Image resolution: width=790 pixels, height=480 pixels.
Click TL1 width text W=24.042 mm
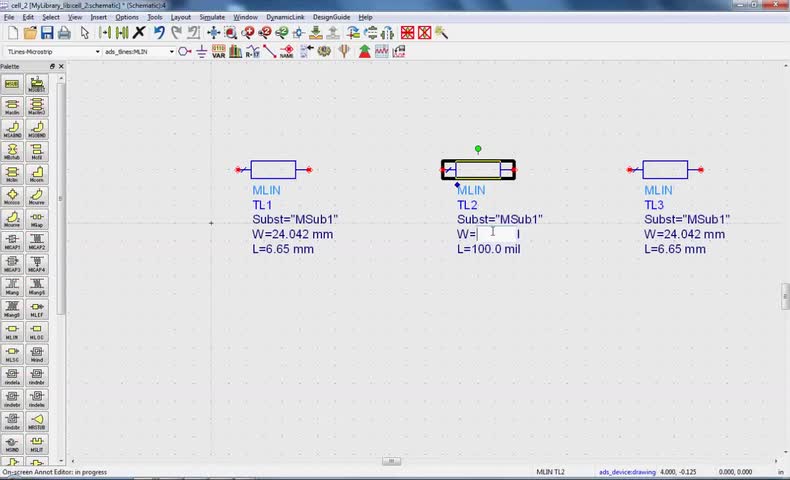[x=292, y=234]
